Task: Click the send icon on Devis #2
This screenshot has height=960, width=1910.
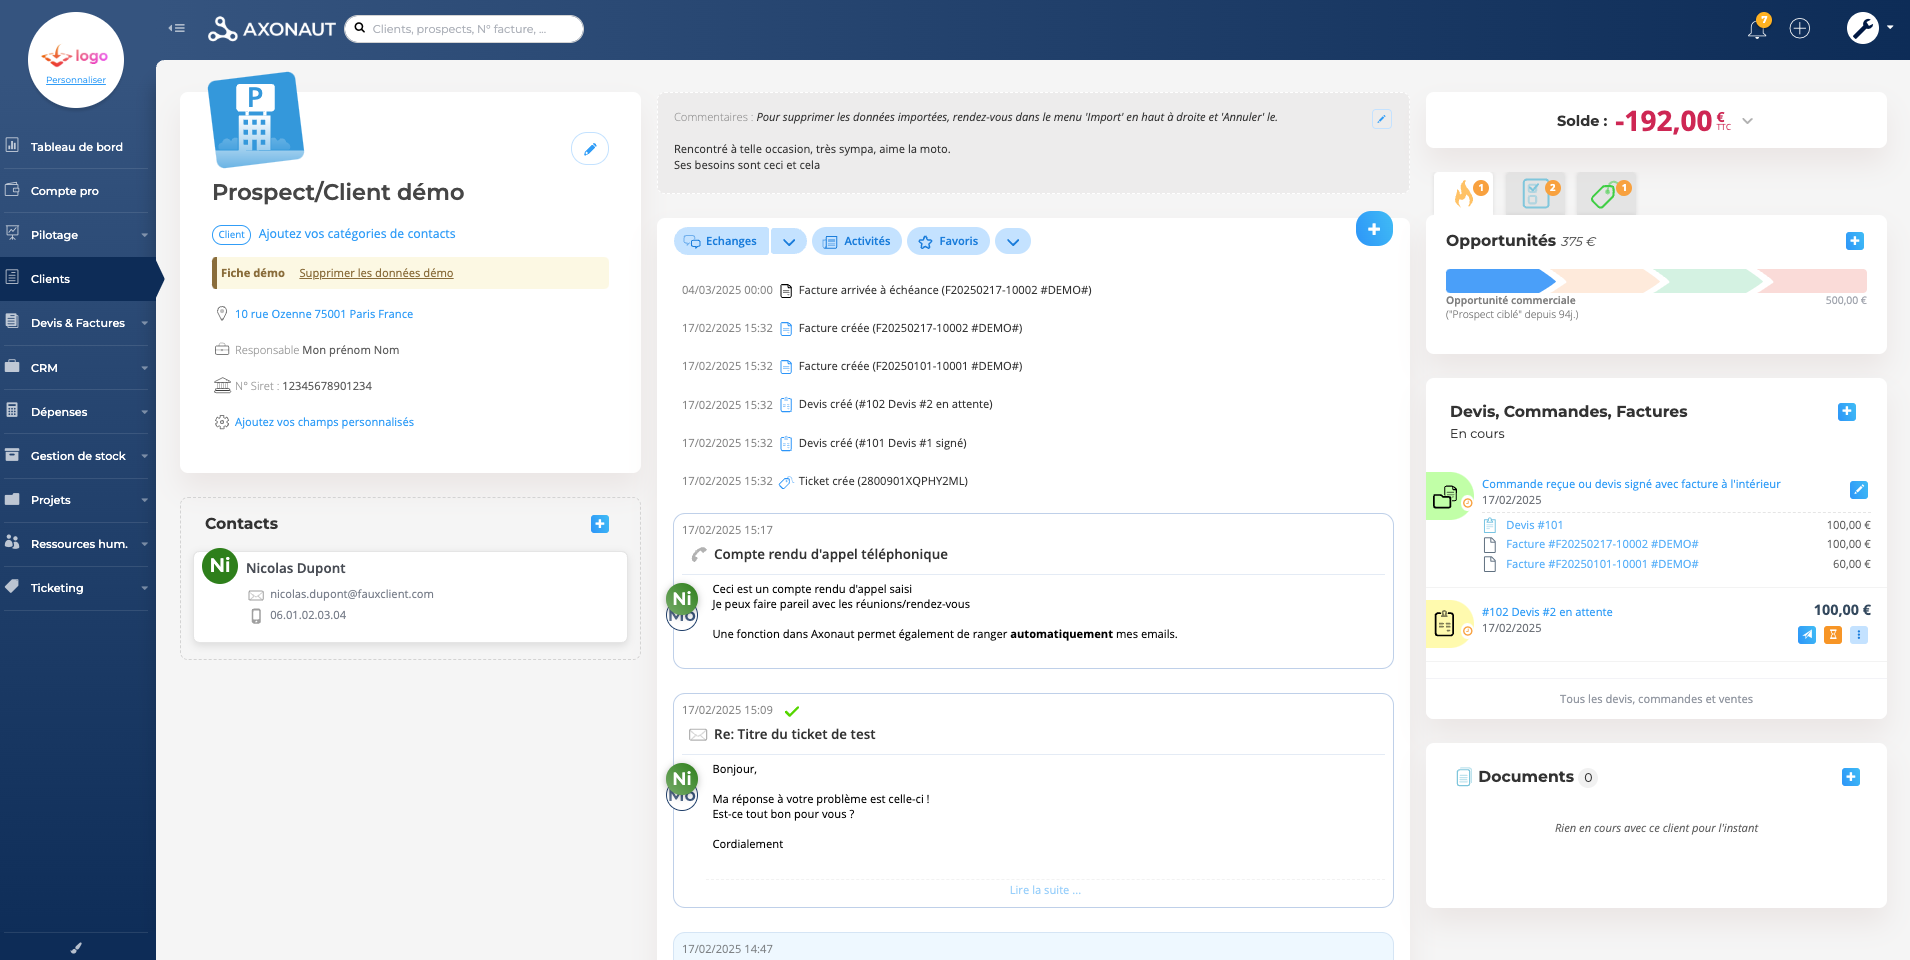Action: 1807,635
